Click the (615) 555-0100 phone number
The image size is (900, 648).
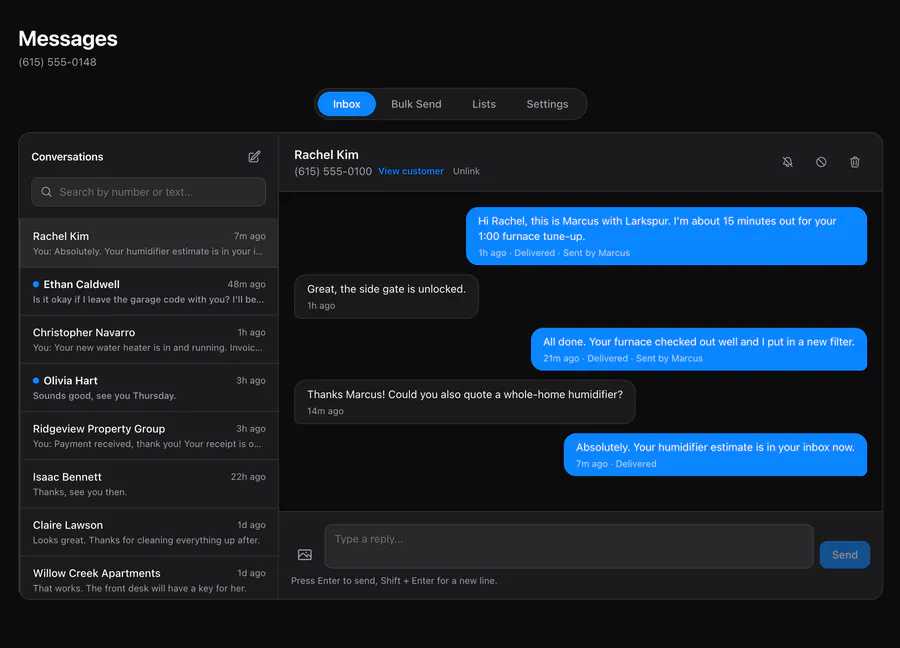tap(333, 171)
